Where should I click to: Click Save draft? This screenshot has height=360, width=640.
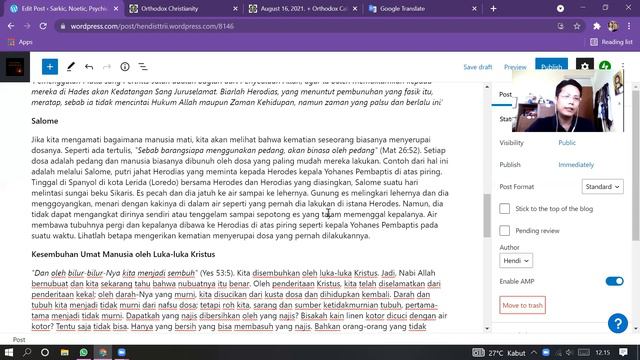478,67
